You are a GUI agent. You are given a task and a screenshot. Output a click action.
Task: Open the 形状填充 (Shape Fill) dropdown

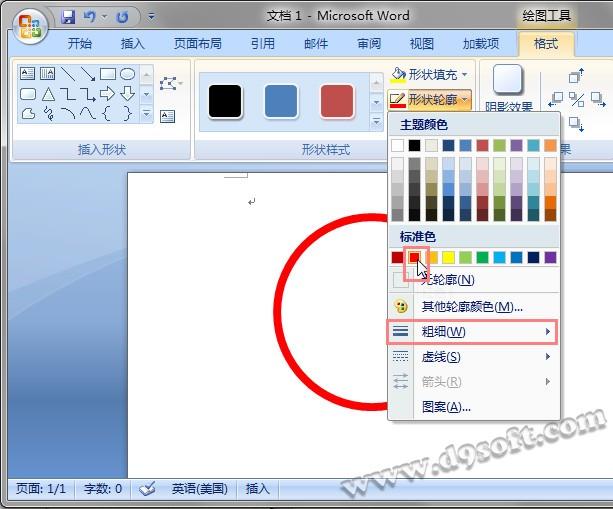click(x=426, y=74)
